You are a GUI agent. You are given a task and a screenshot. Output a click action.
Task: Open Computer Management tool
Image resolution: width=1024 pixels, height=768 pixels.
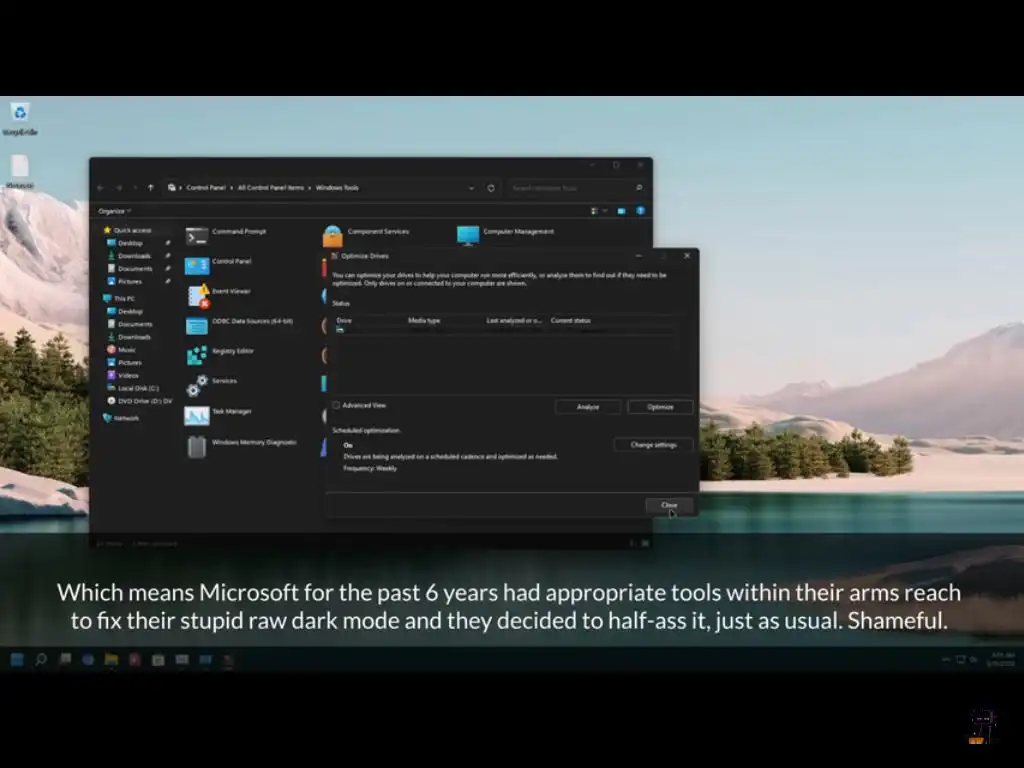point(505,234)
